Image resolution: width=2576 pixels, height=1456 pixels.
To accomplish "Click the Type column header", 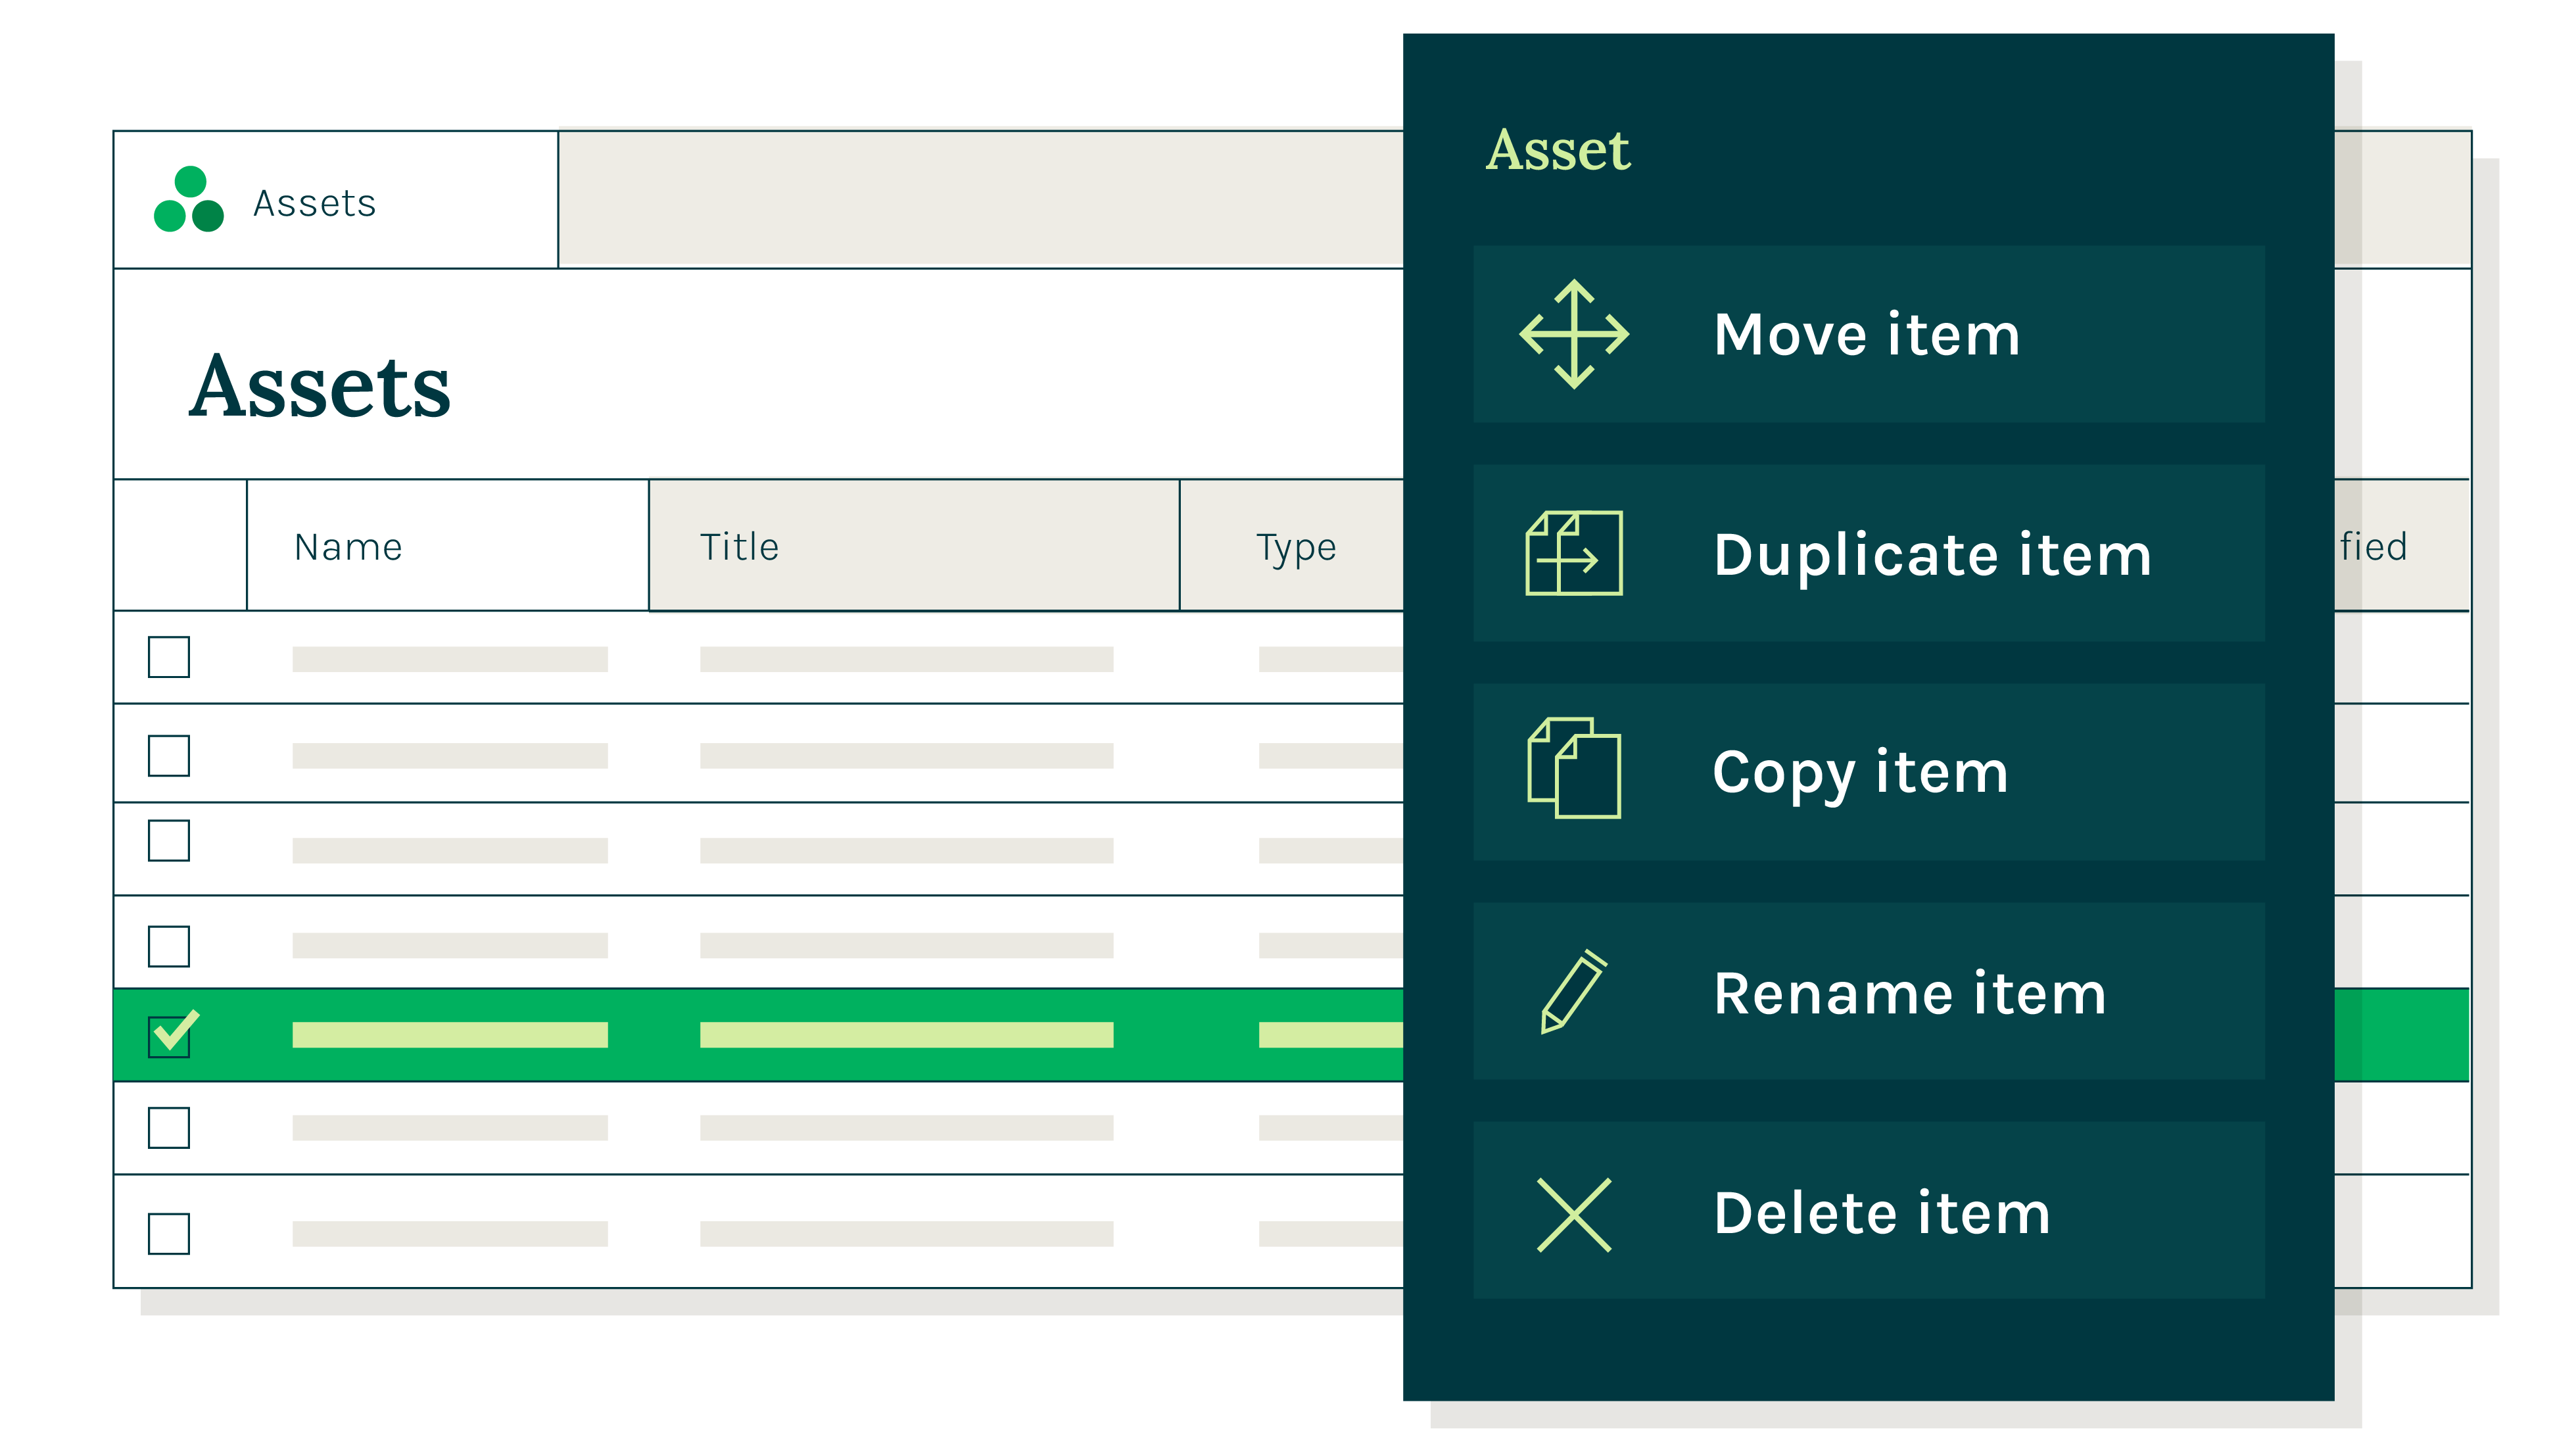I will (x=1295, y=547).
